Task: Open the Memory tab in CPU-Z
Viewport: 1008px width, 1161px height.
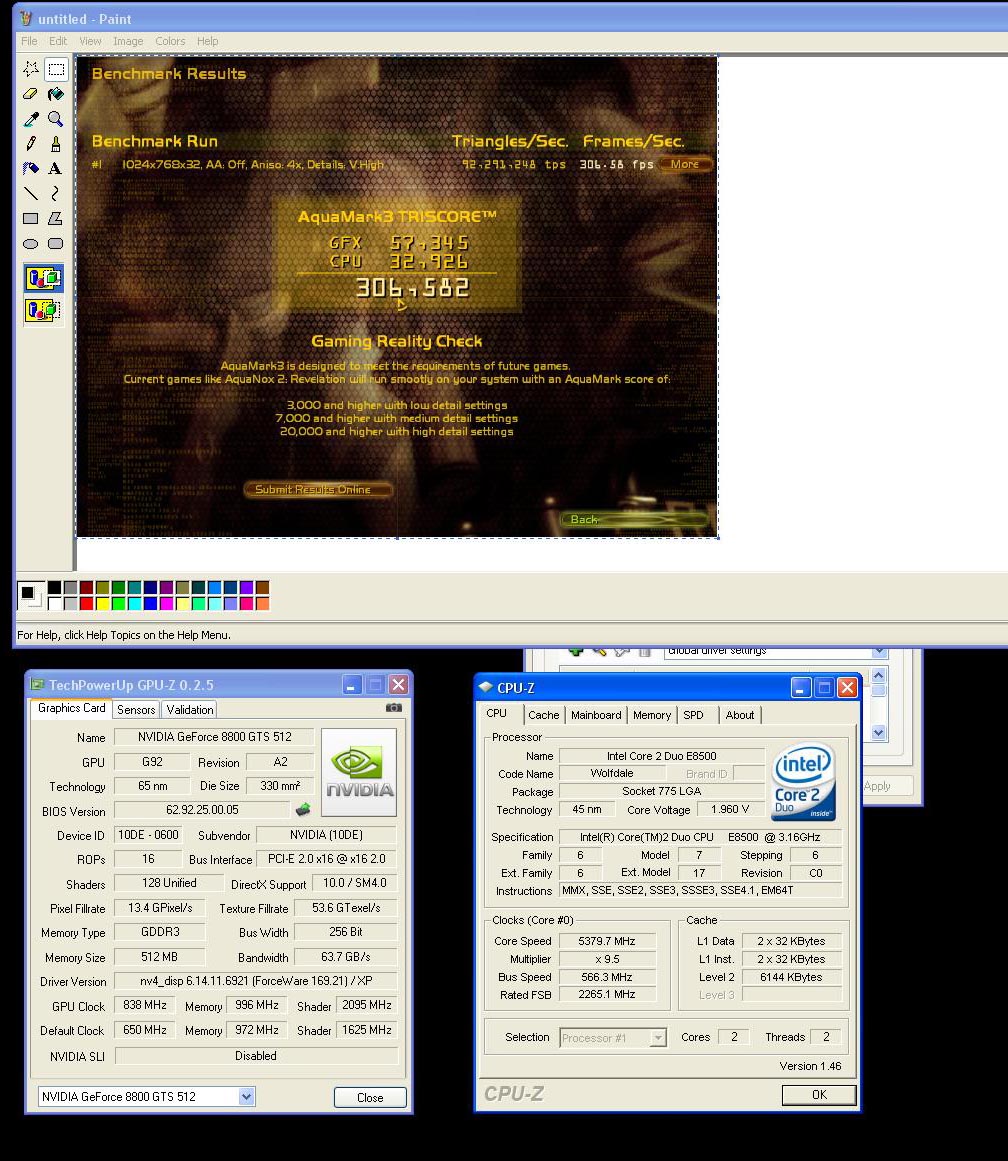Action: pos(652,715)
